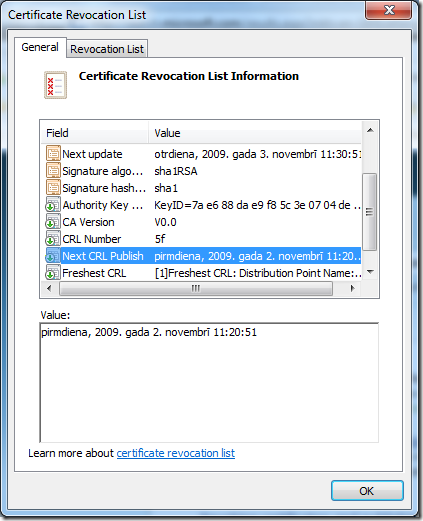Open the certificate revocation list help link
Image resolution: width=423 pixels, height=521 pixels.
click(x=176, y=453)
